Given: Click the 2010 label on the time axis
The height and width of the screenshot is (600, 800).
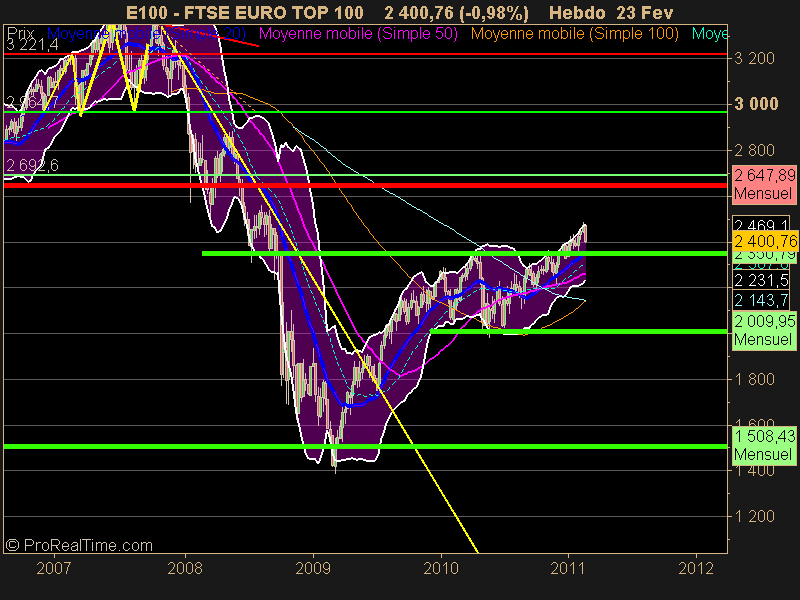Looking at the screenshot, I should pos(441,568).
